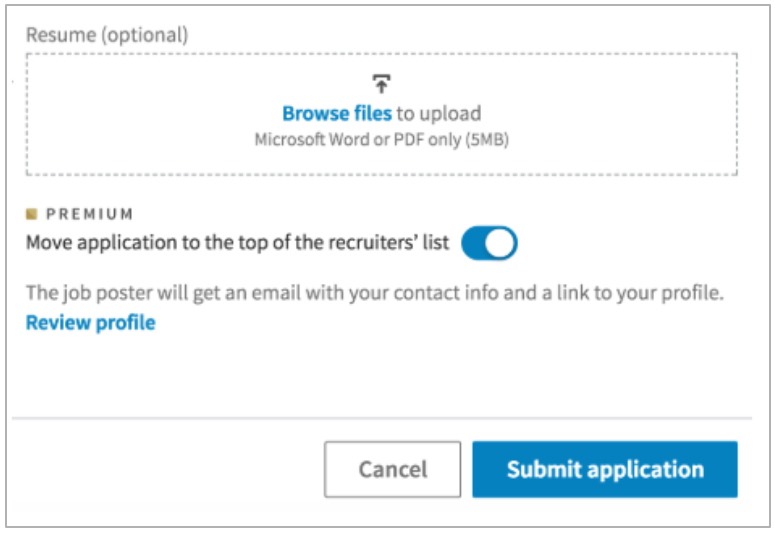Click "Microsoft Word or PDF only (5MB)" hint
The width and height of the screenshot is (775, 534).
(x=382, y=139)
